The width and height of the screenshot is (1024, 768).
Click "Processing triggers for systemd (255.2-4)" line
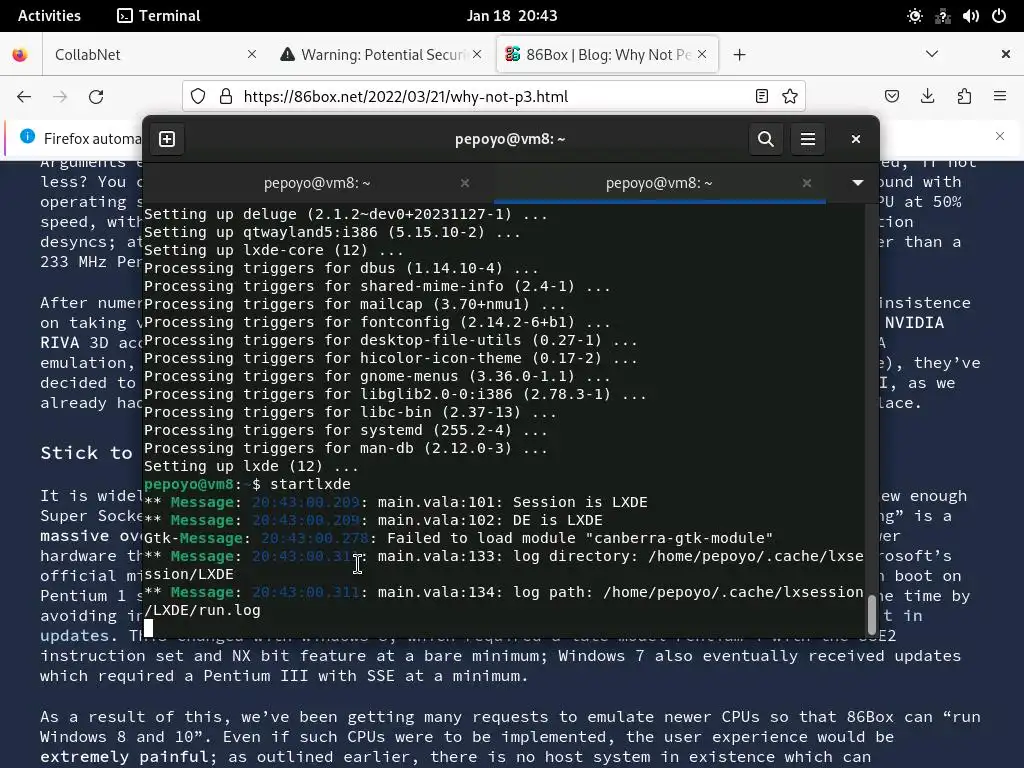[345, 430]
